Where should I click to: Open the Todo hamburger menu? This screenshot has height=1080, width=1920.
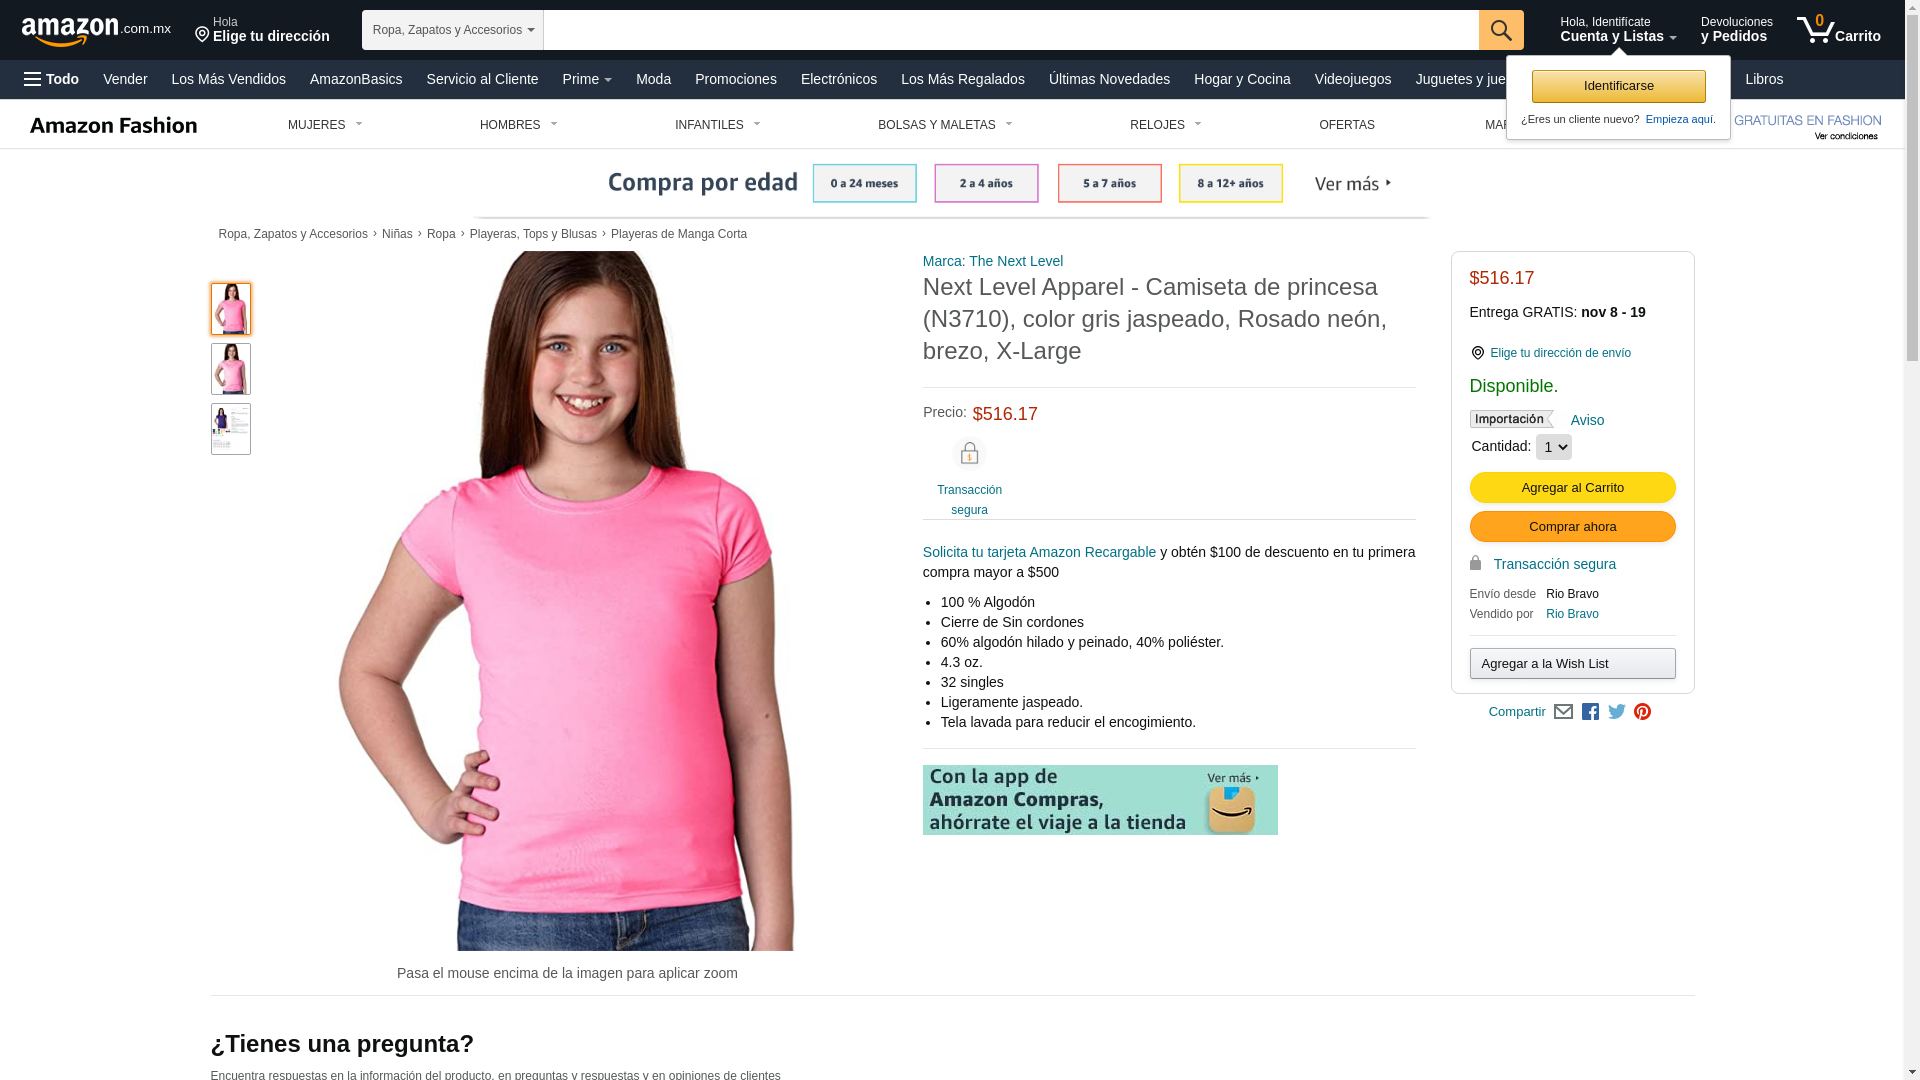[52, 79]
